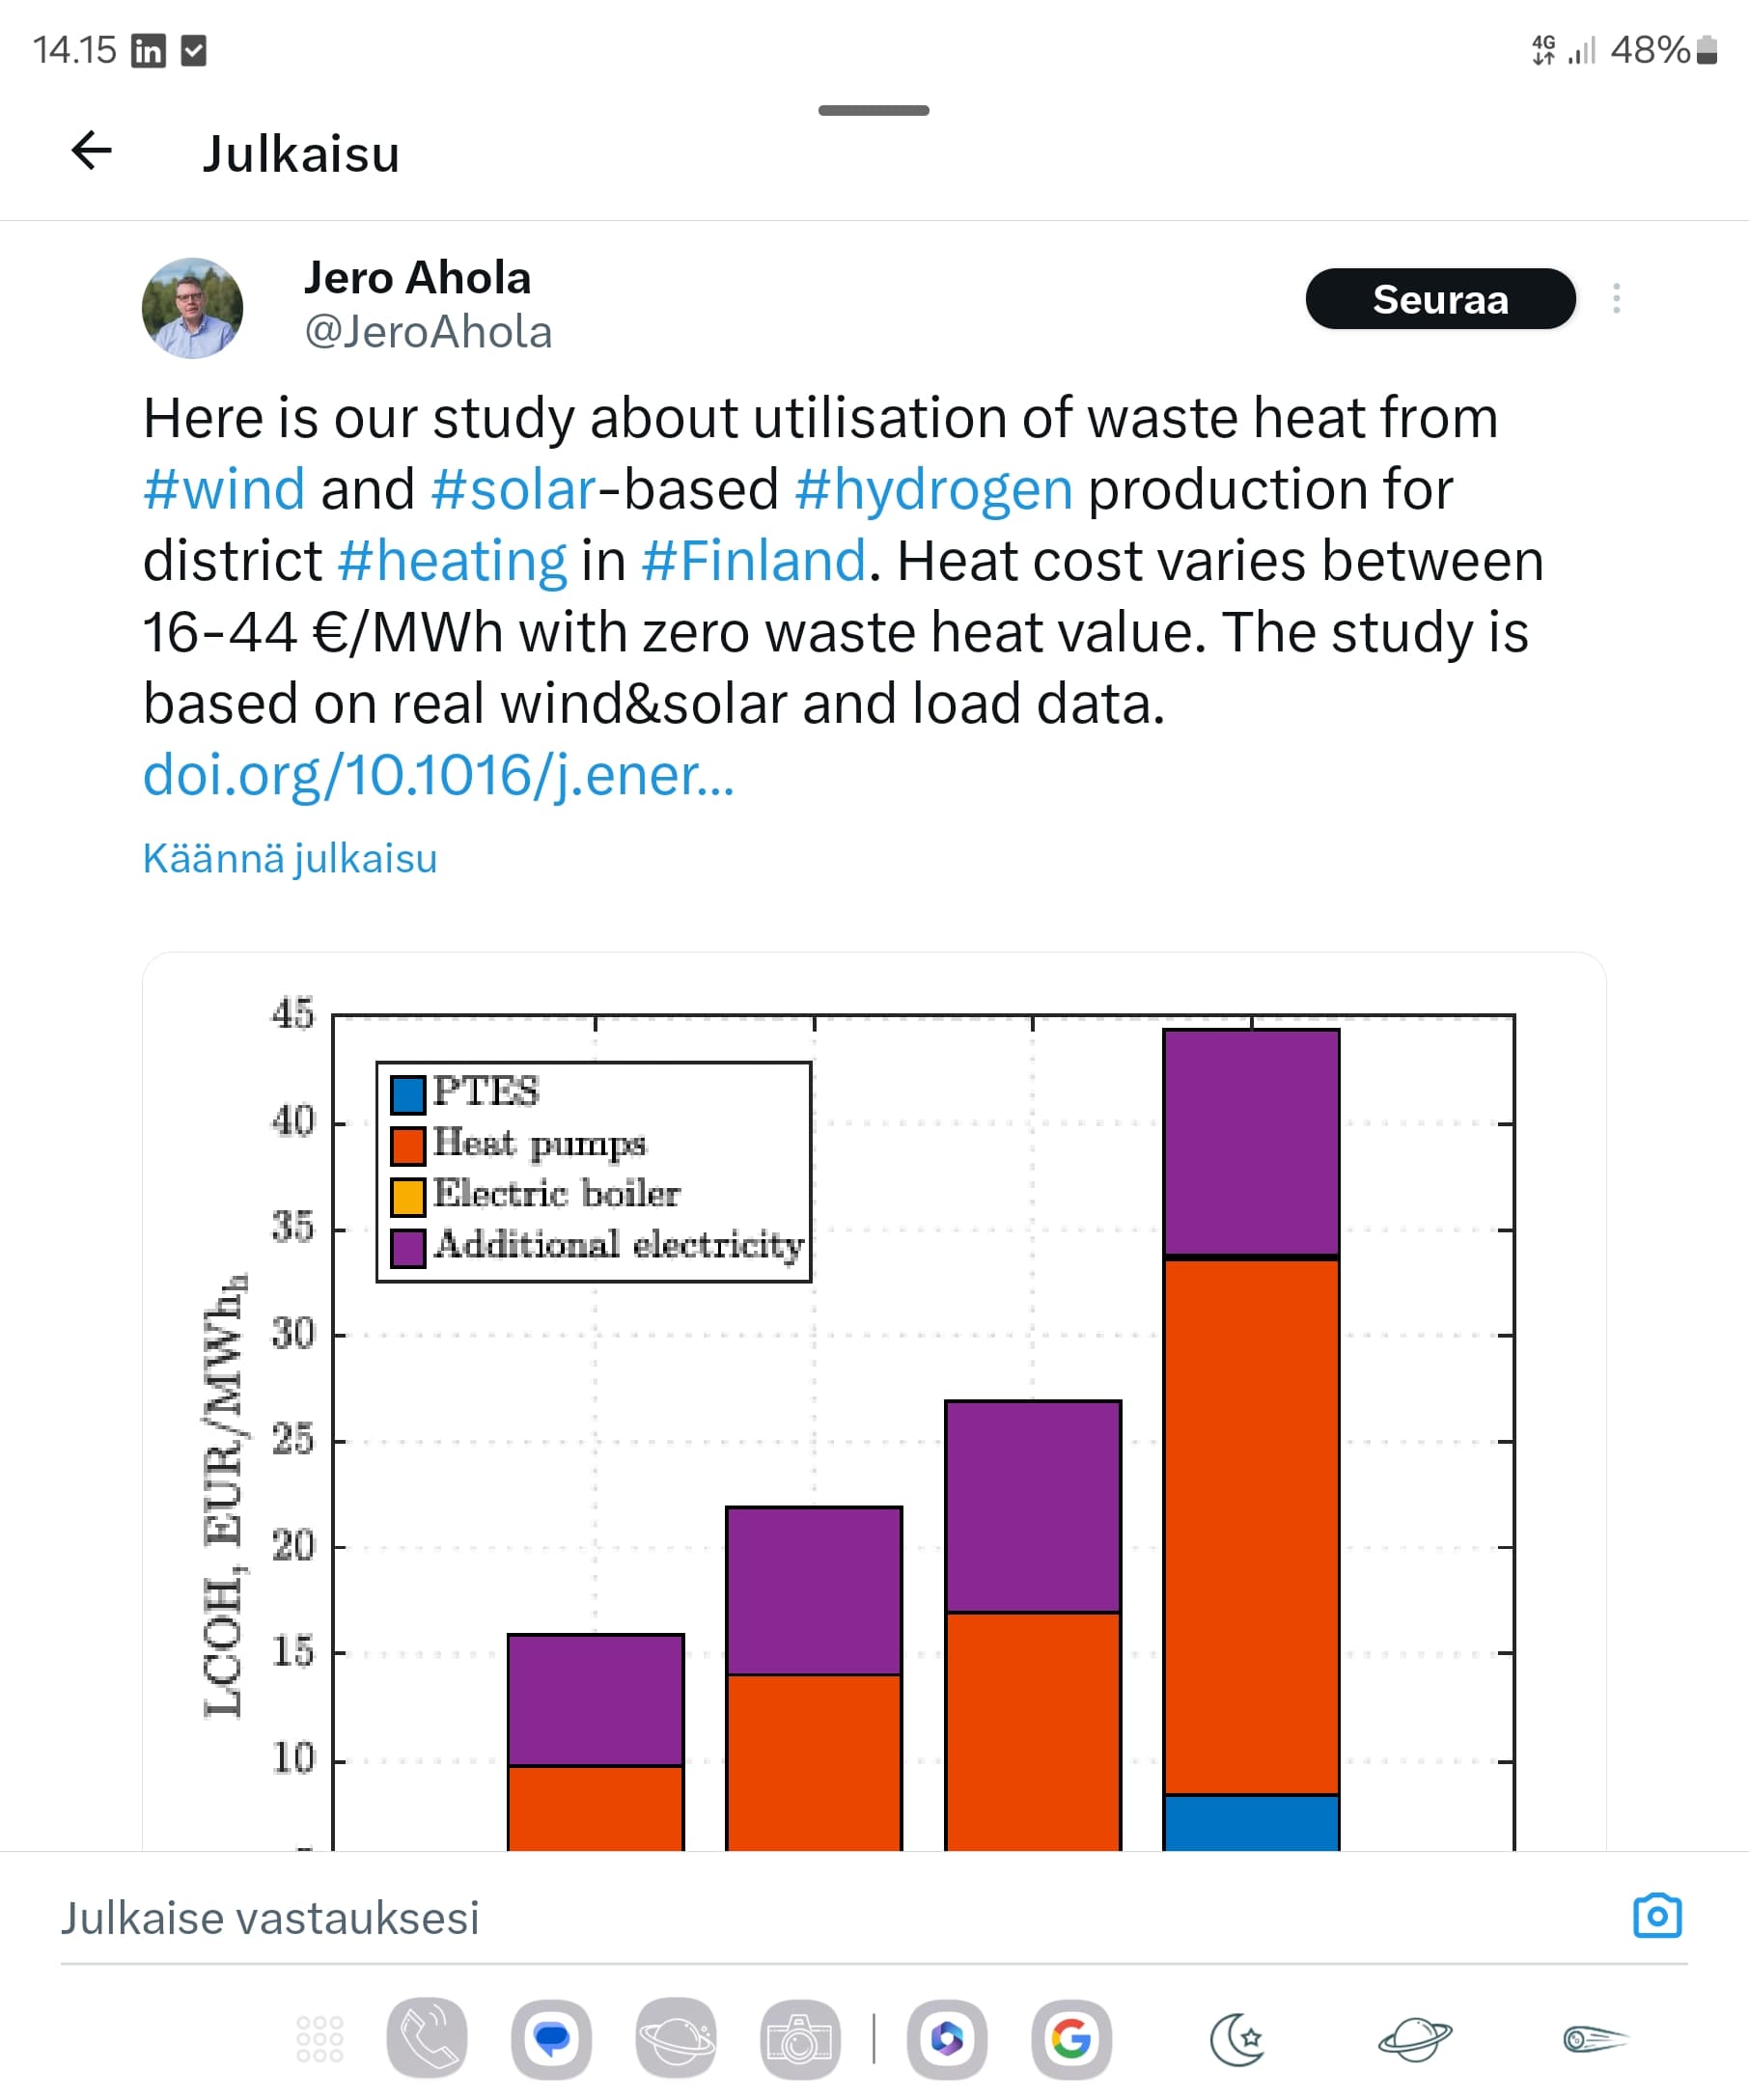Follow Jero Ahola with Seuraa button
The width and height of the screenshot is (1749, 2100).
(1440, 299)
